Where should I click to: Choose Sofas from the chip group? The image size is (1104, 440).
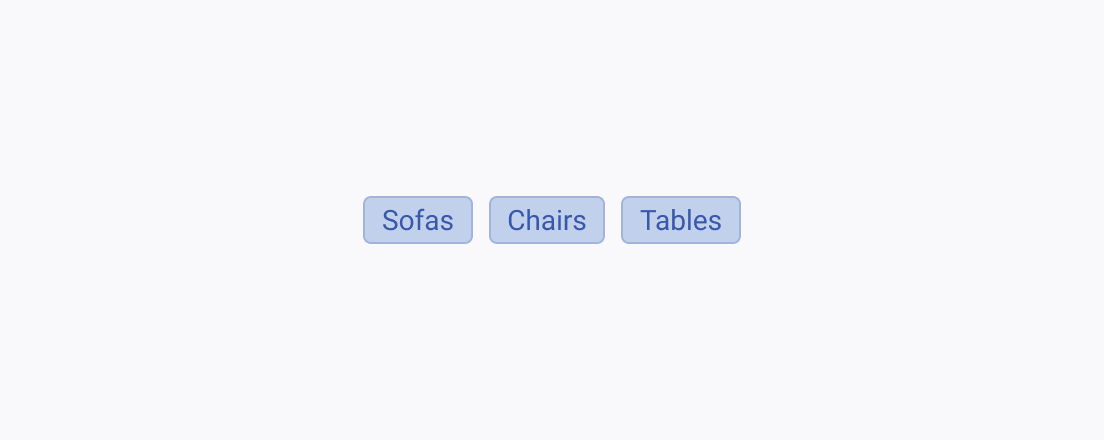tap(418, 220)
